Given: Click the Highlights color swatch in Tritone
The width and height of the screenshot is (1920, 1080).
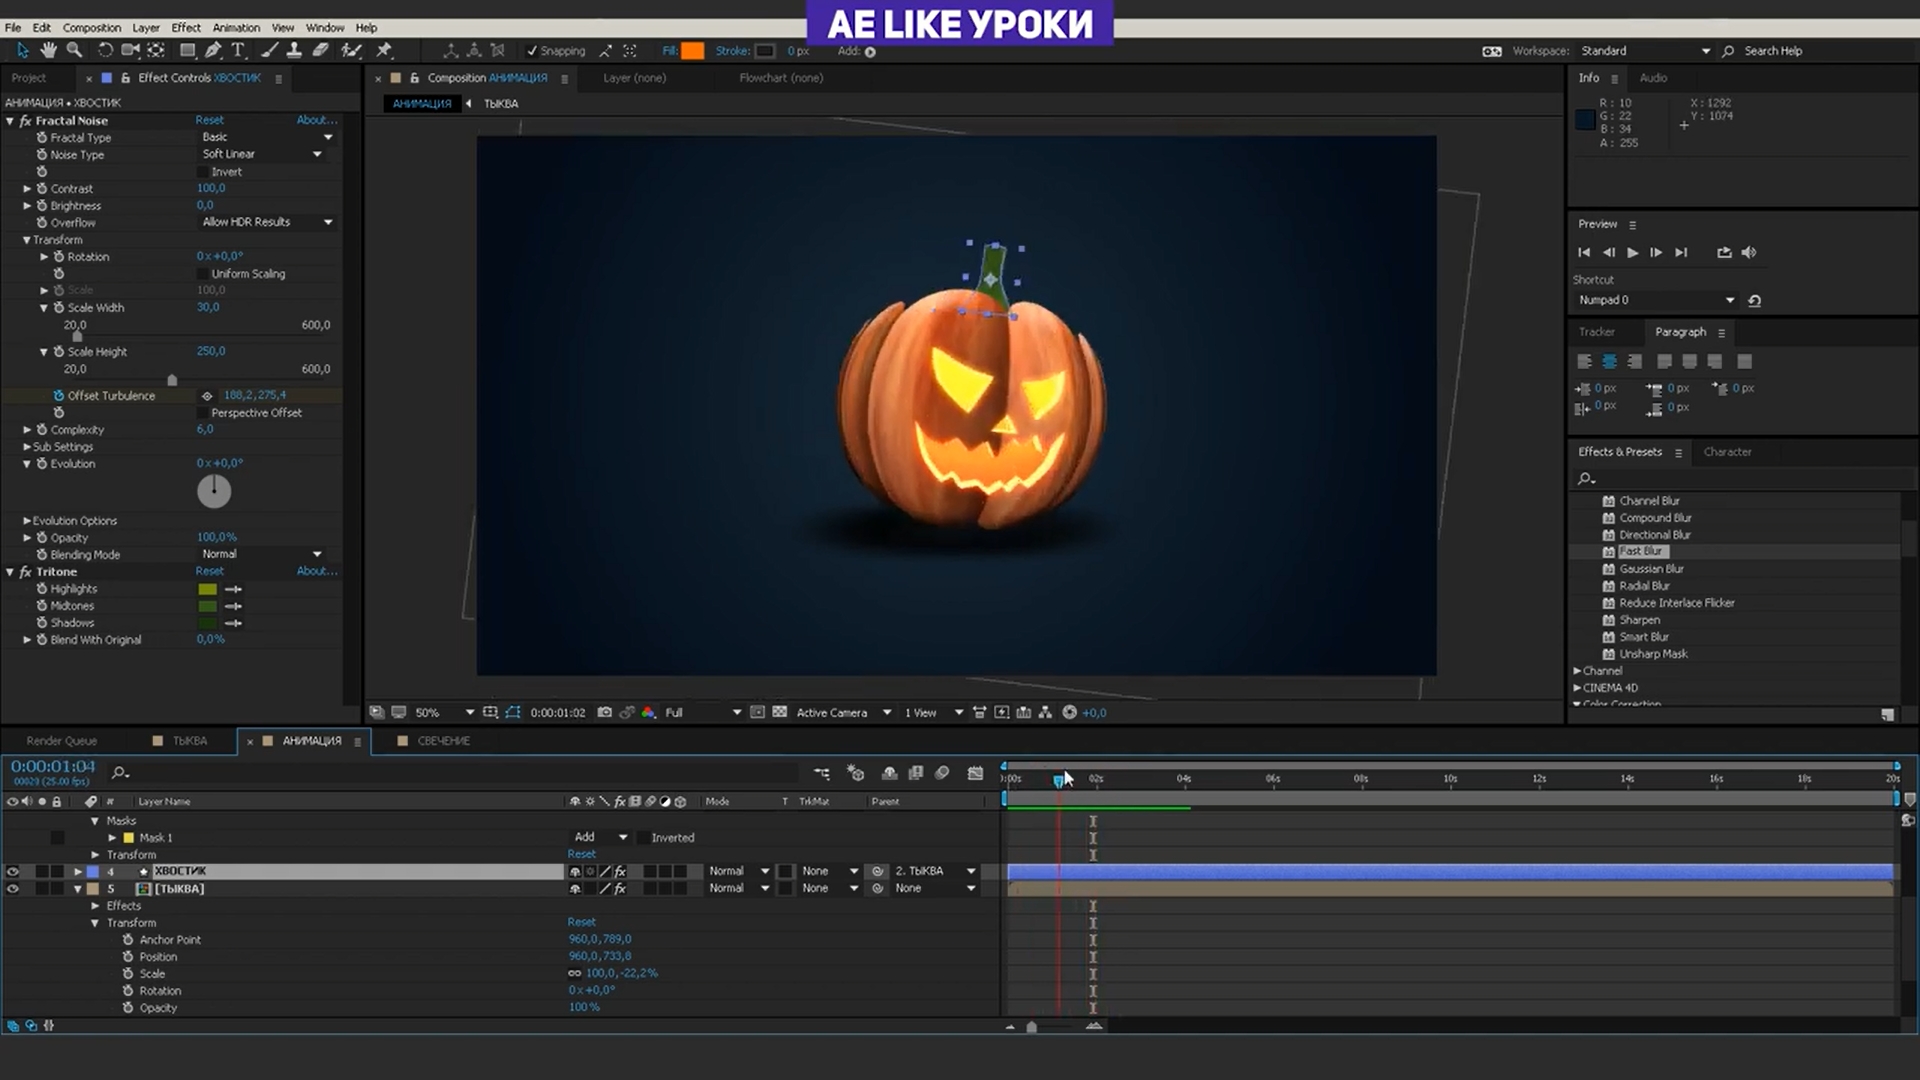Looking at the screenshot, I should click(206, 589).
